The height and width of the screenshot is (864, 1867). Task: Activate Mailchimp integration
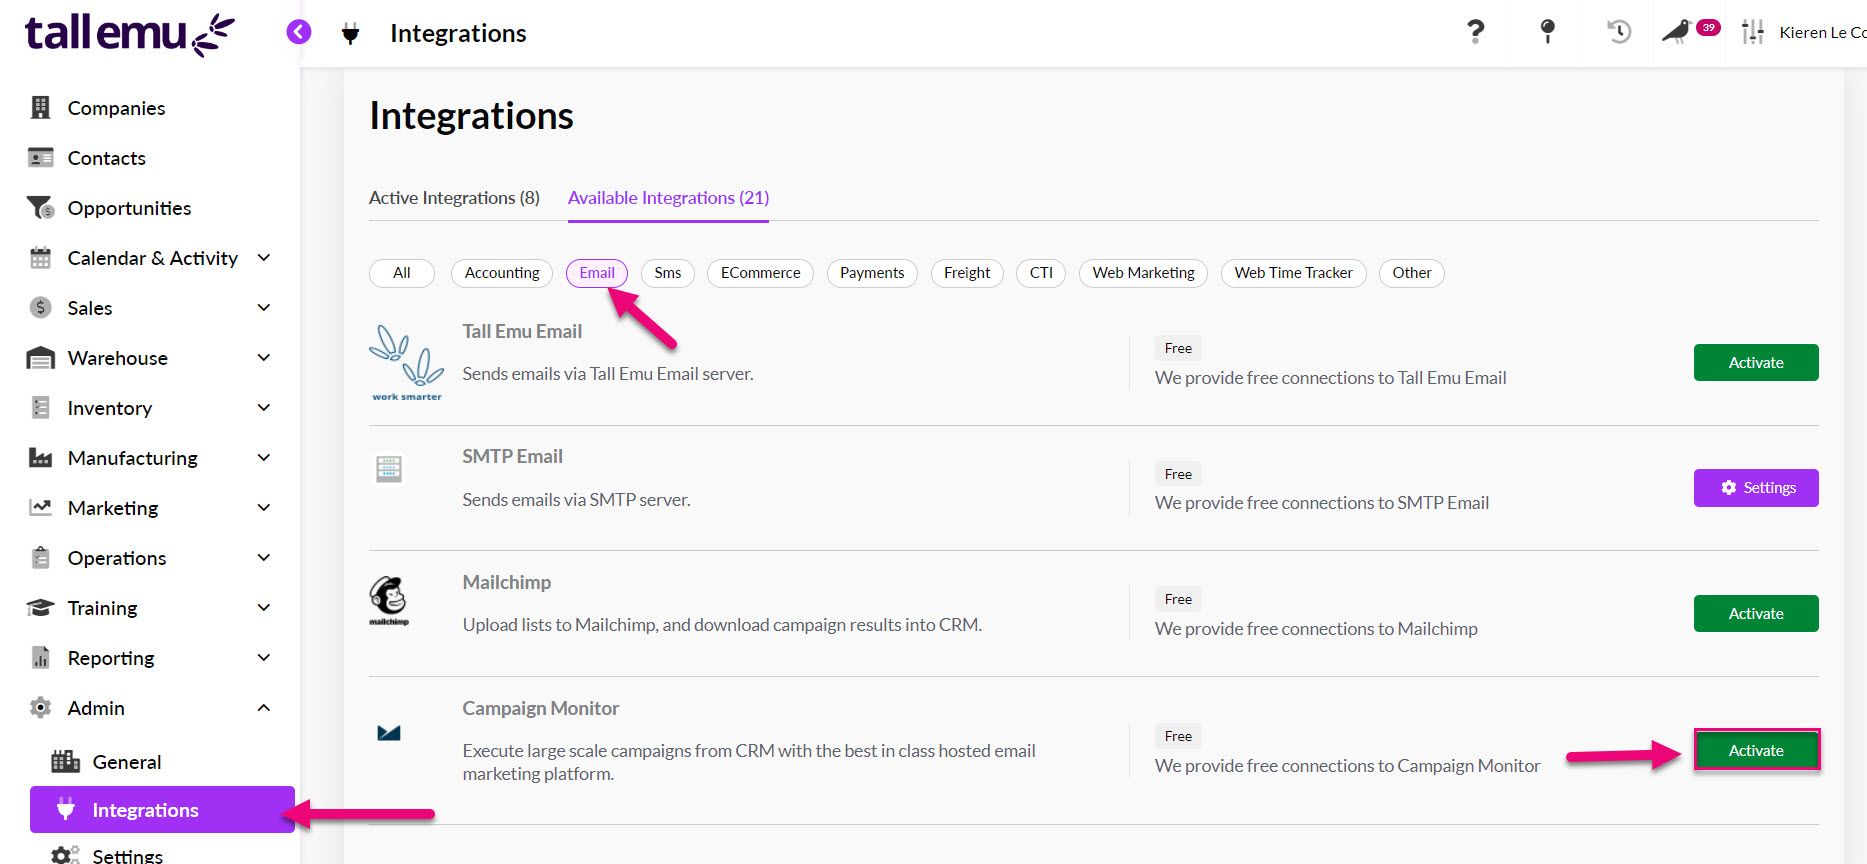1756,613
